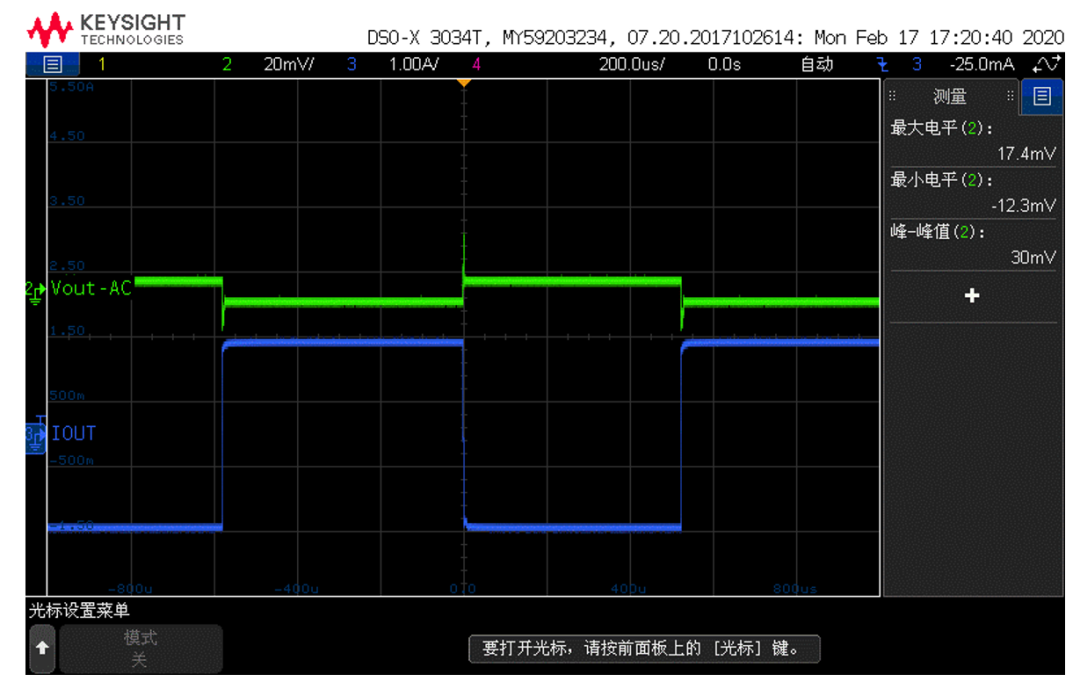
Task: Go back with the up arrow softkey
Action: (x=42, y=648)
